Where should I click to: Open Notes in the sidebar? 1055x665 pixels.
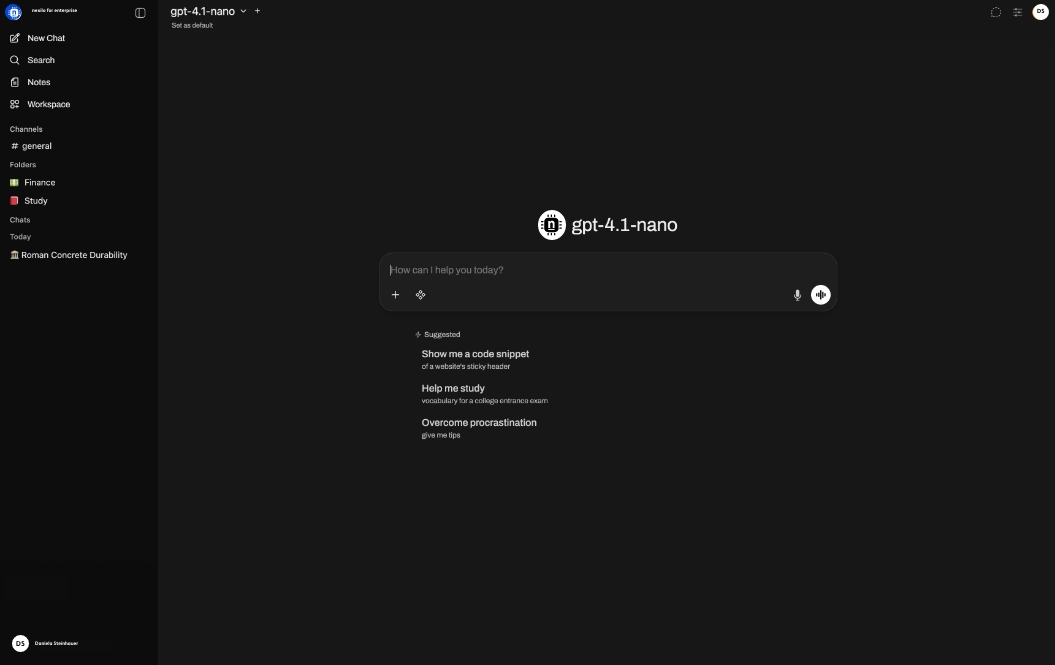click(x=38, y=82)
